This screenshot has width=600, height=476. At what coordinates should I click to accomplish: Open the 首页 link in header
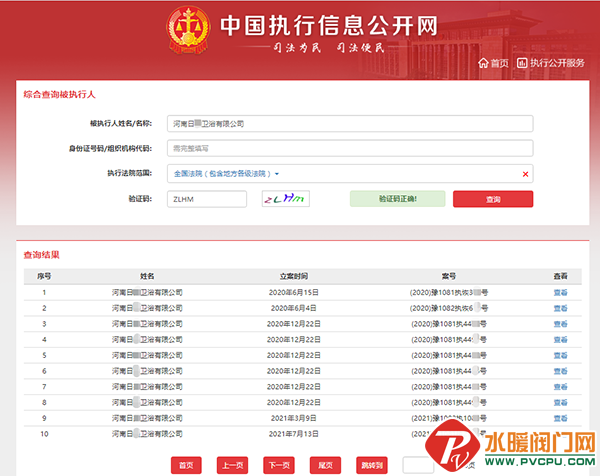[x=499, y=63]
